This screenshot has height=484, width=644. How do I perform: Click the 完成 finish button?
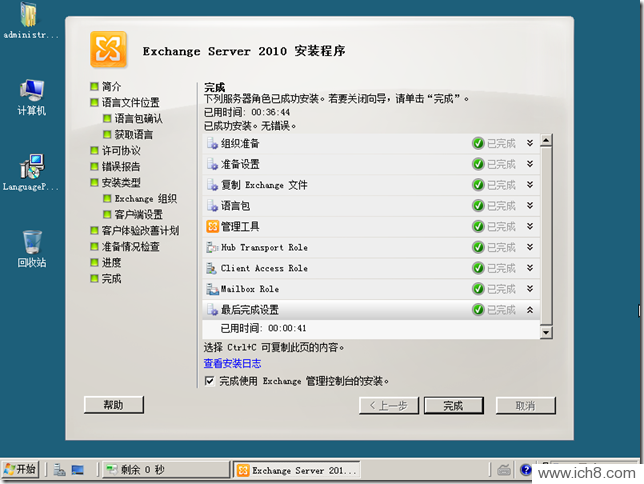click(x=453, y=406)
